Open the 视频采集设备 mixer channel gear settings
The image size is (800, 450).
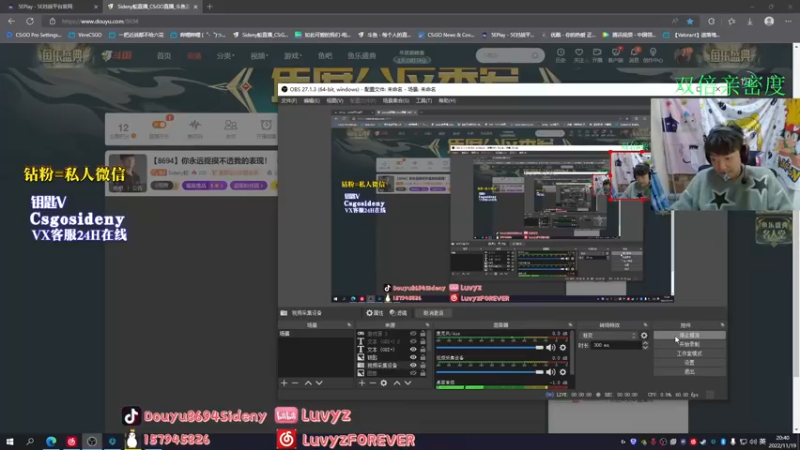click(x=563, y=372)
